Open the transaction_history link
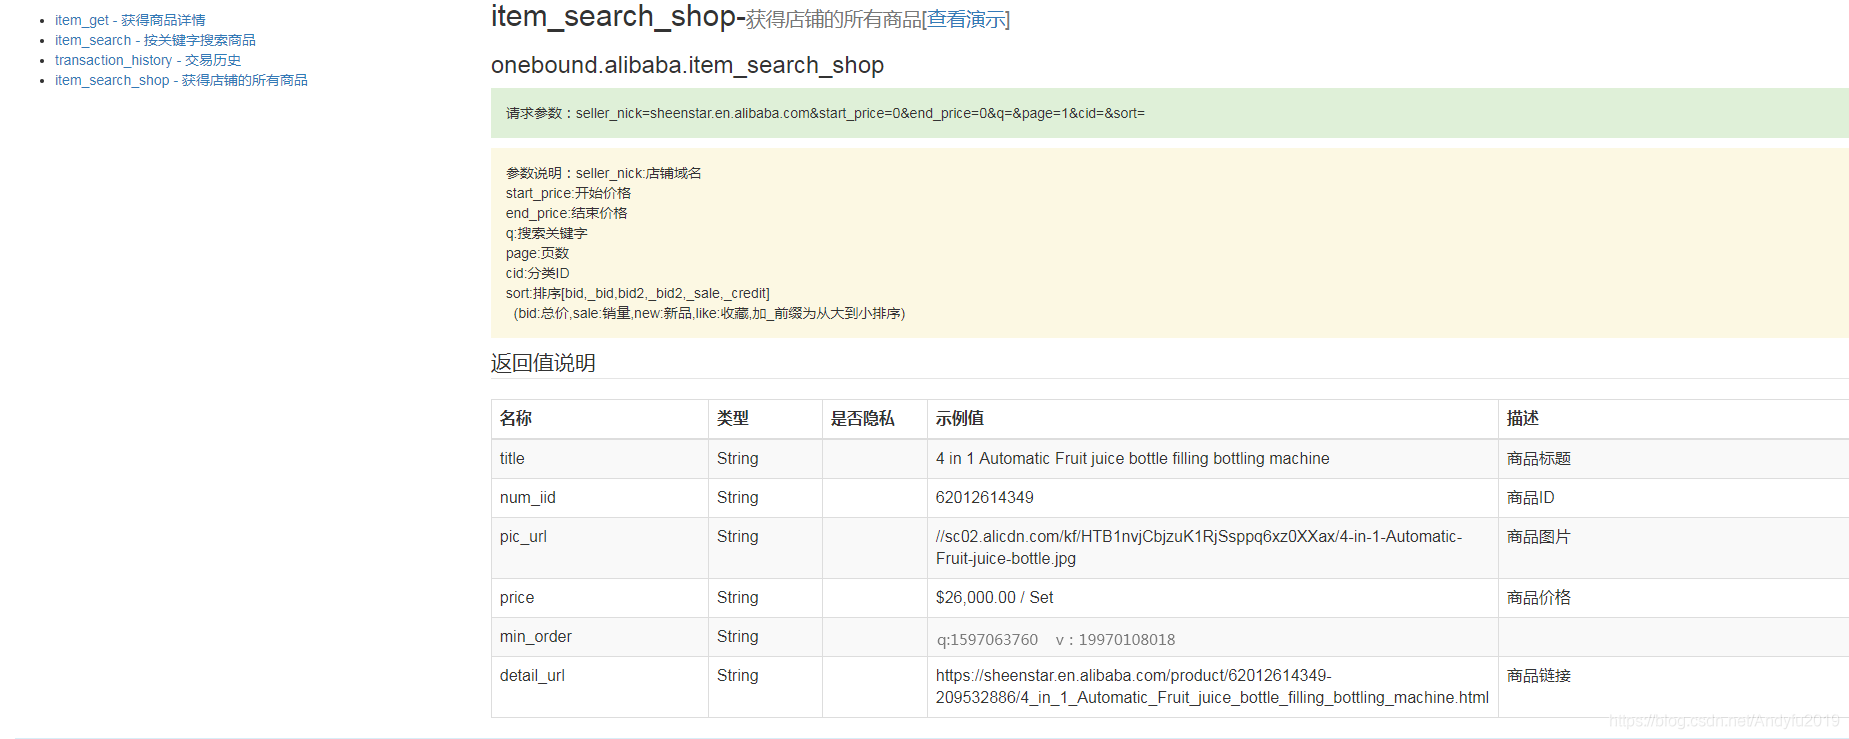Image resolution: width=1849 pixels, height=739 pixels. (x=148, y=60)
